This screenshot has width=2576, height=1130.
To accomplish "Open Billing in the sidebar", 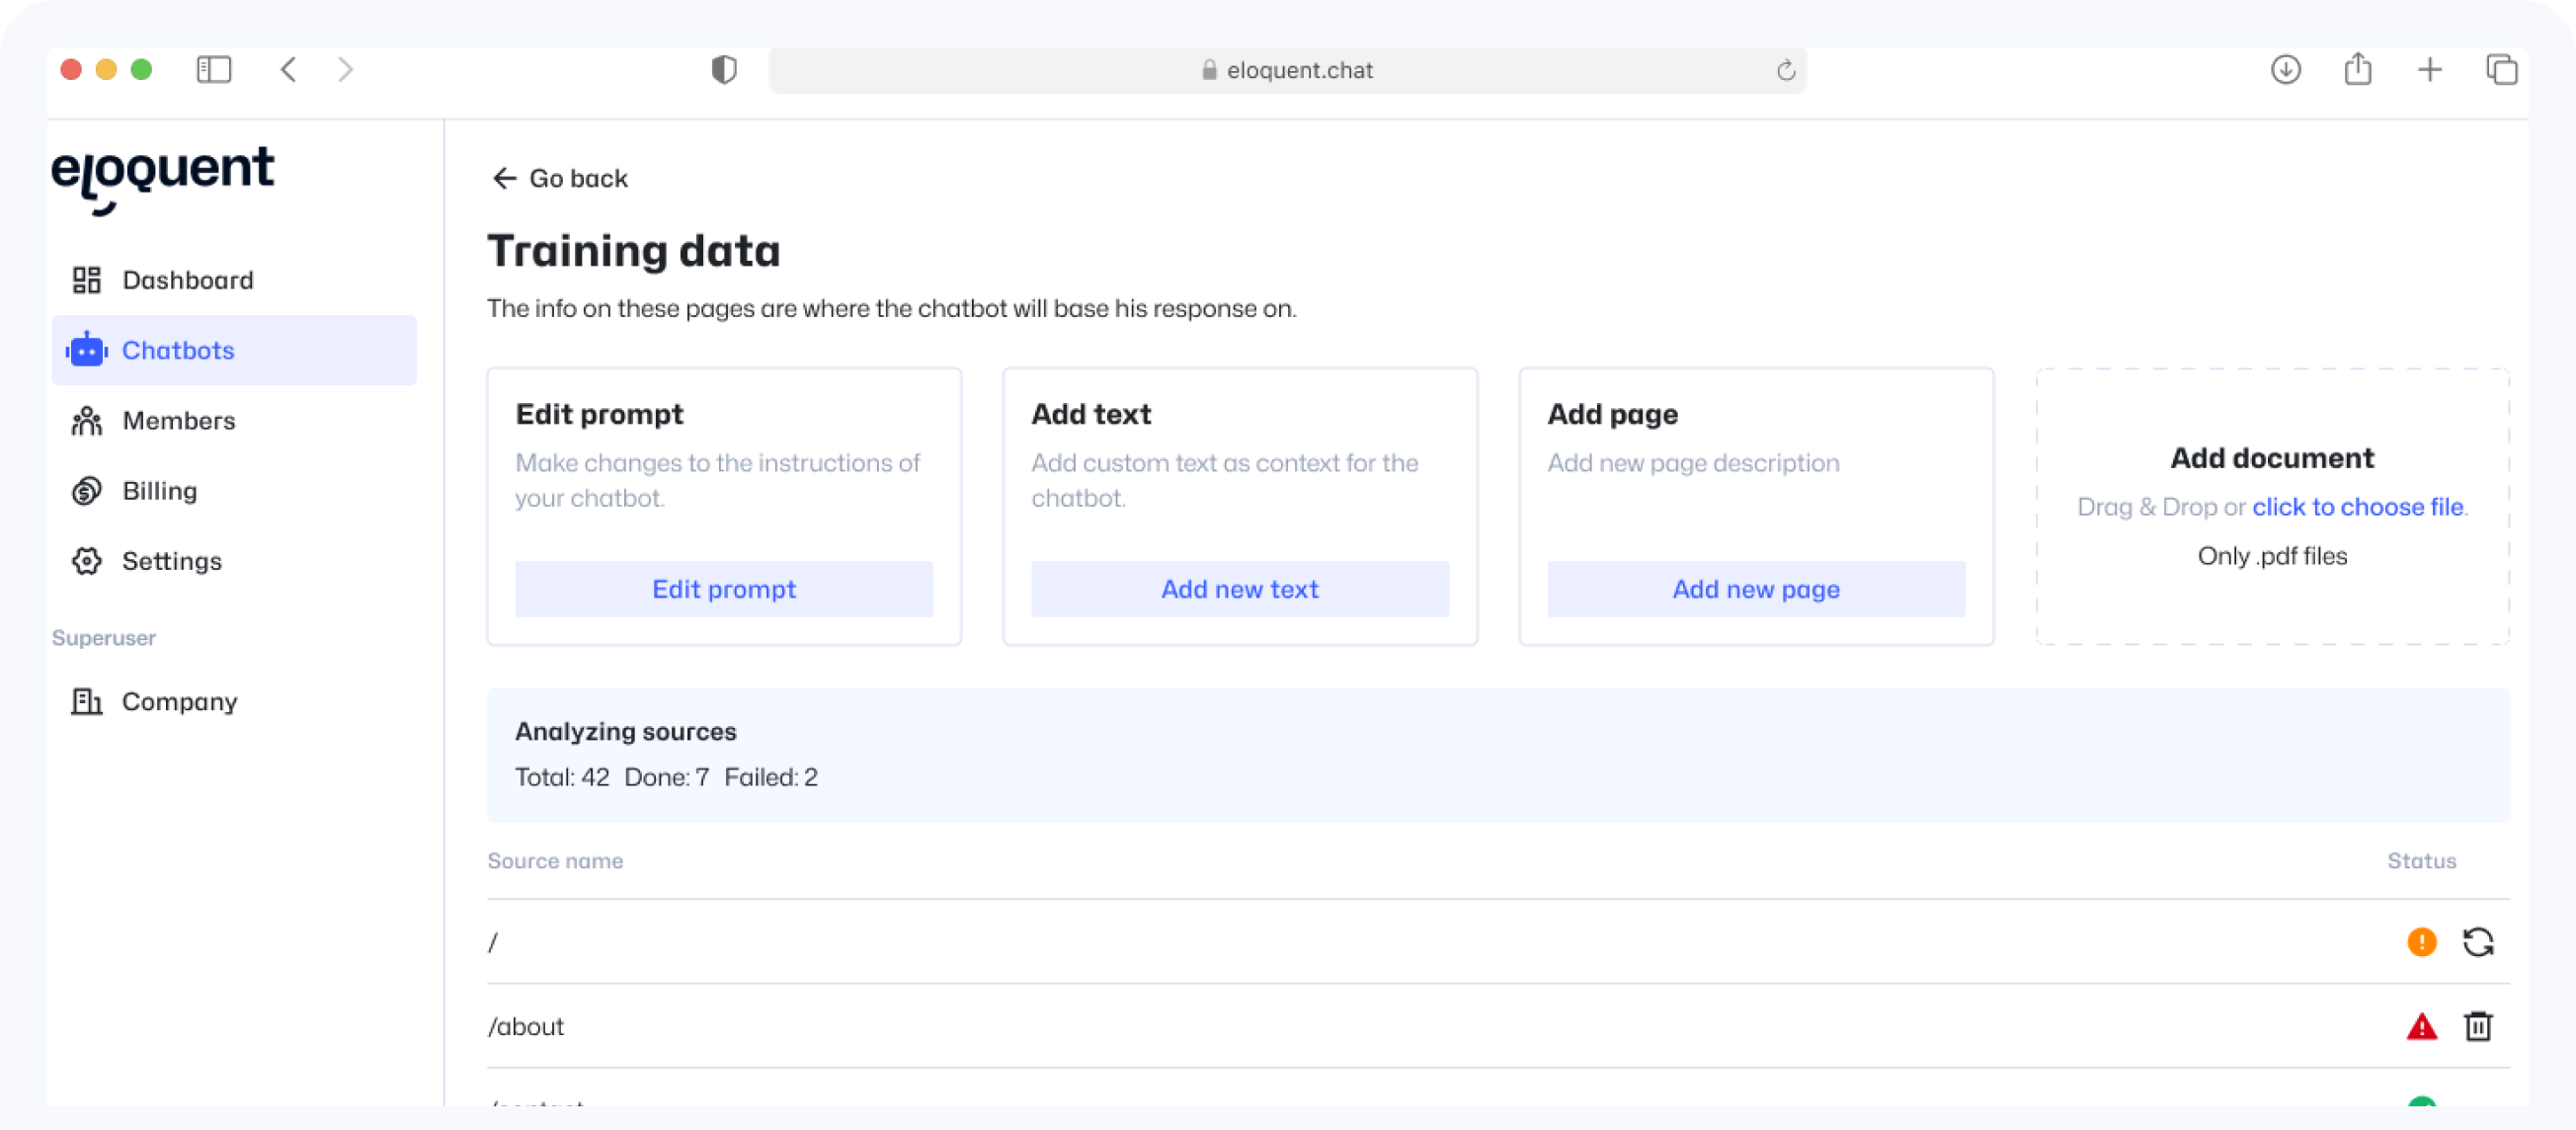I will click(234, 491).
